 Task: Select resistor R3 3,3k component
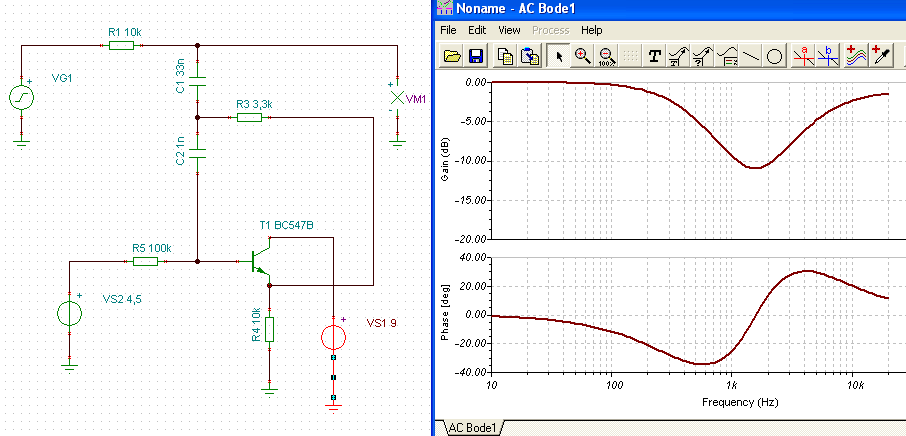[x=249, y=117]
